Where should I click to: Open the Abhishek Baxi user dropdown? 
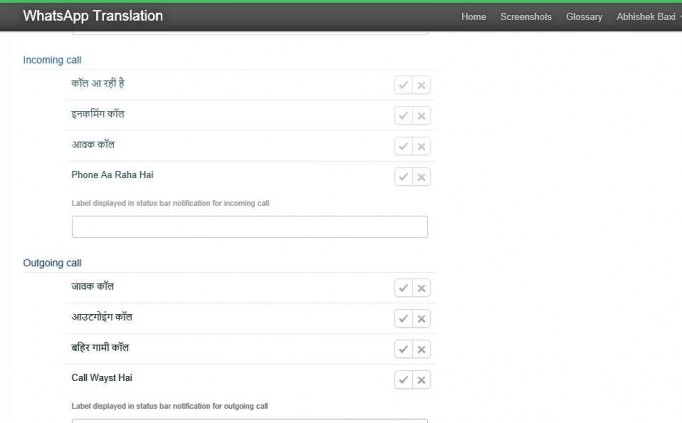click(647, 17)
